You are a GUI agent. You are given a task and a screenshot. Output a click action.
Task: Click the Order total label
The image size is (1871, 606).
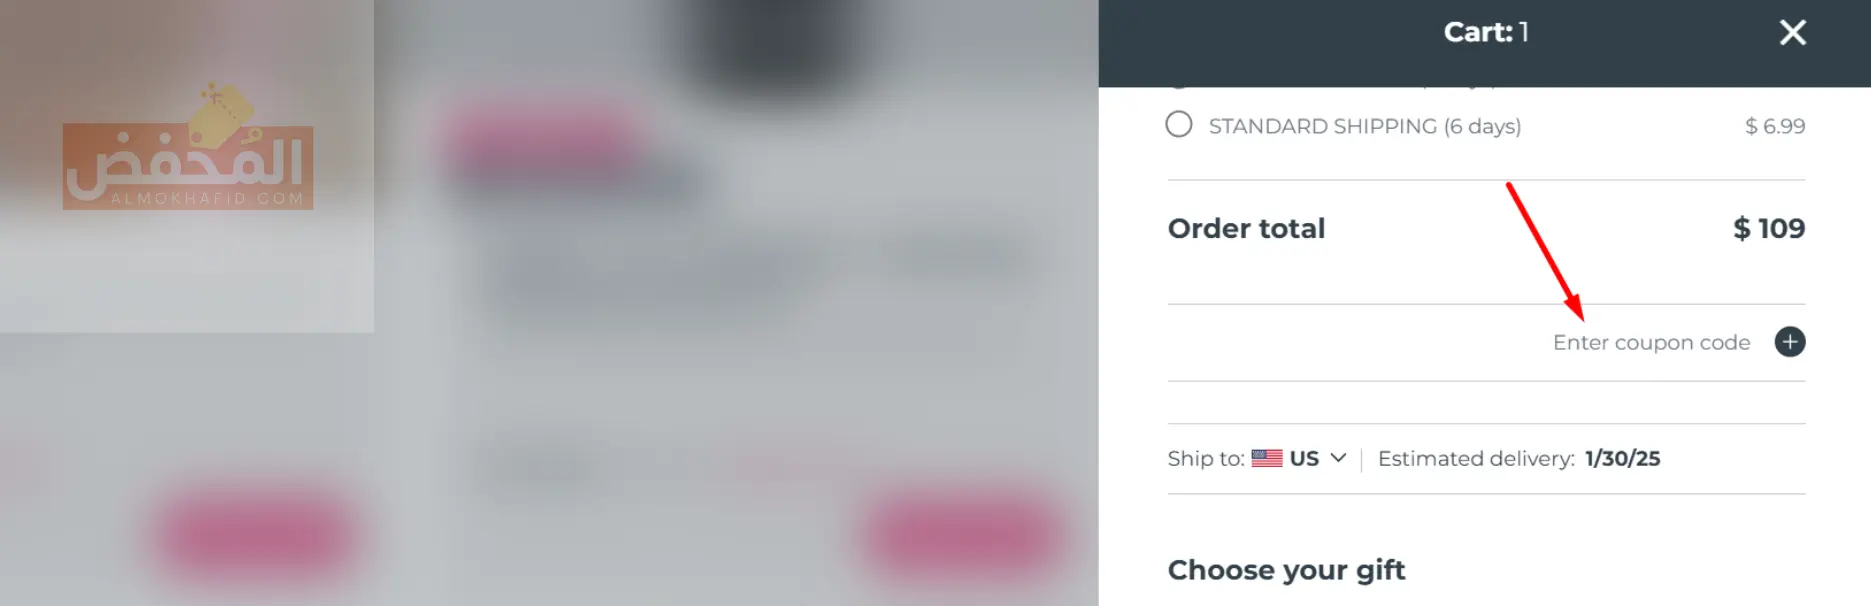point(1246,228)
